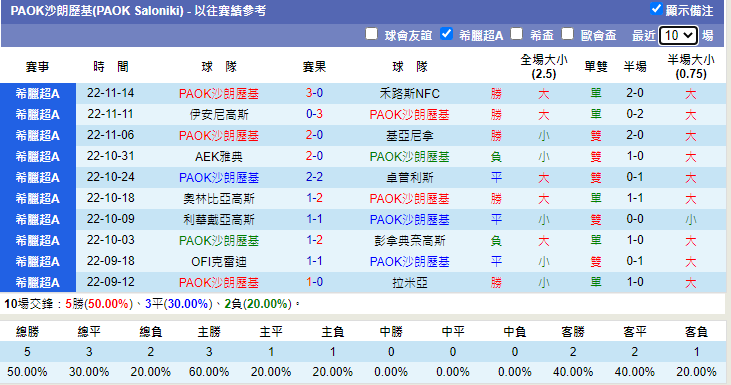Click green PAOK沙朗歷基 in the AEK雅典 row

(409, 157)
